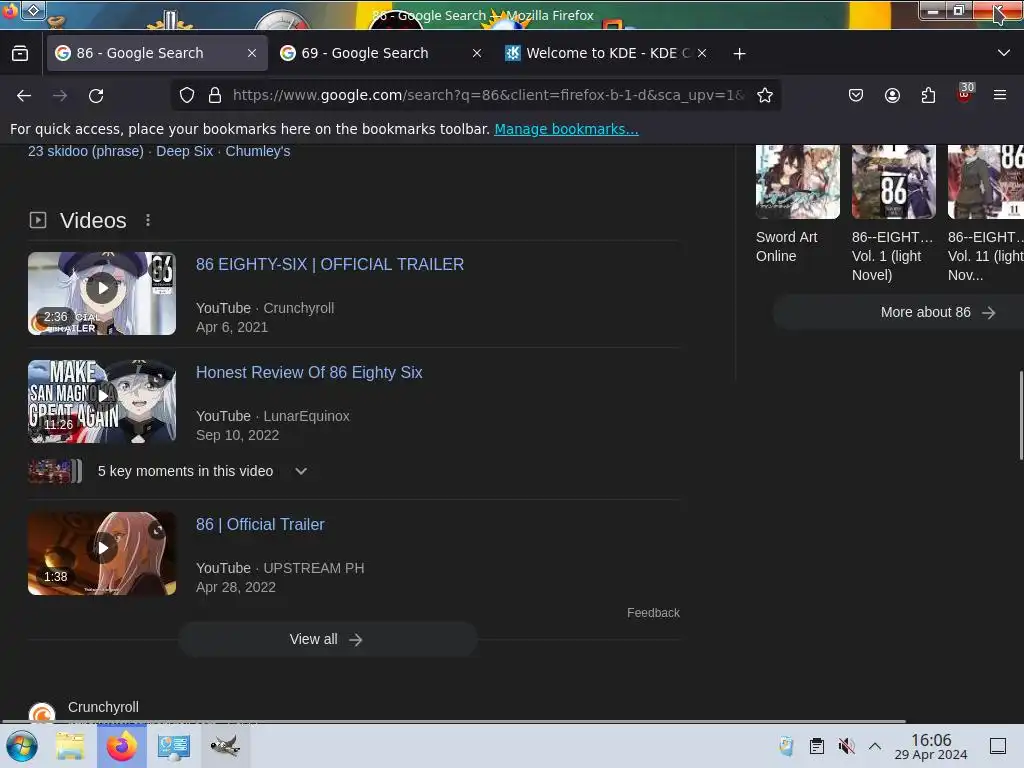Viewport: 1024px width, 768px height.
Task: Open 86--EIGHTY-SIX Vol. 11 cover
Action: 986,182
